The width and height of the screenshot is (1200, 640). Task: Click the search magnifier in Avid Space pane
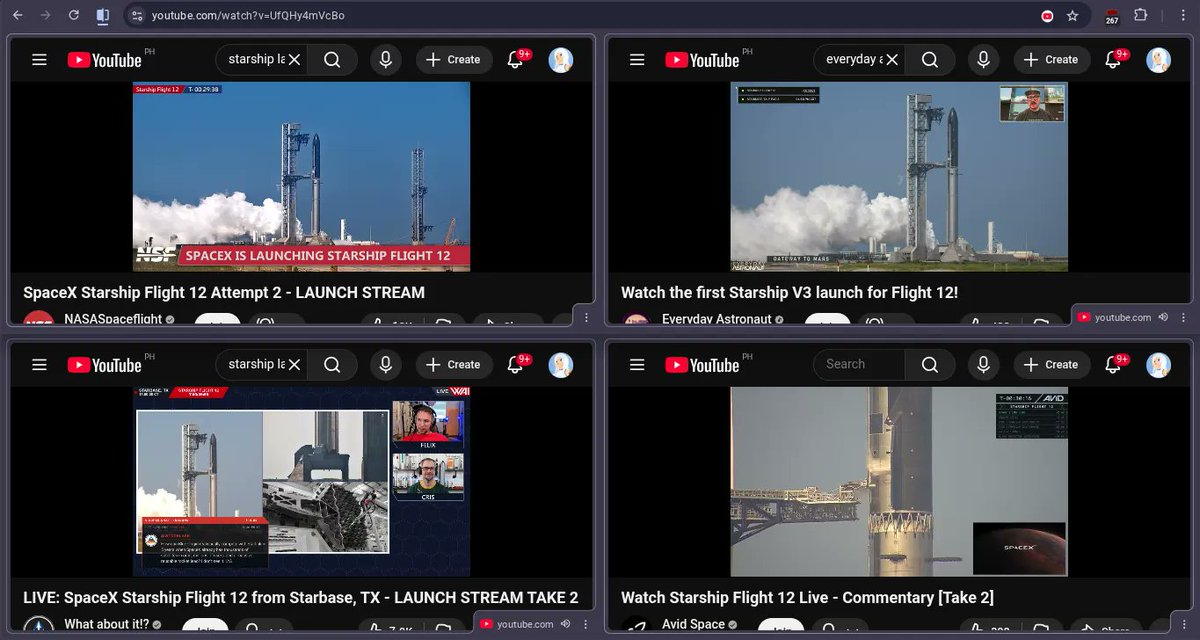(x=930, y=365)
